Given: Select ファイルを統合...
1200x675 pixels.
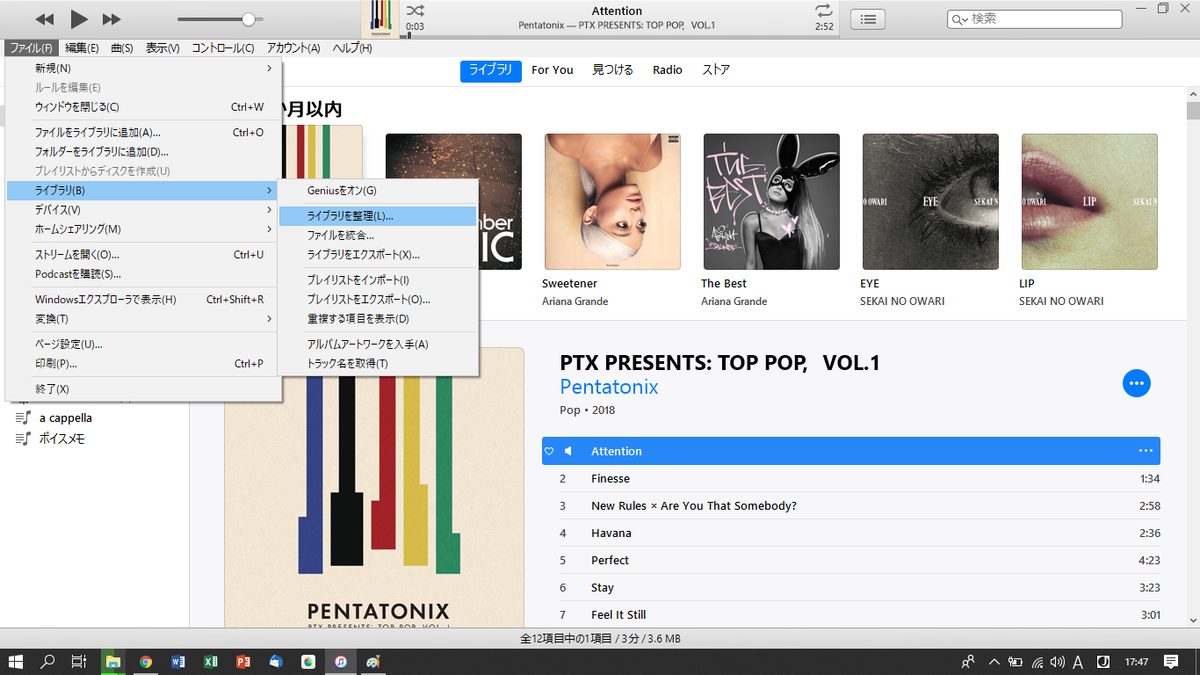Looking at the screenshot, I should 379,235.
